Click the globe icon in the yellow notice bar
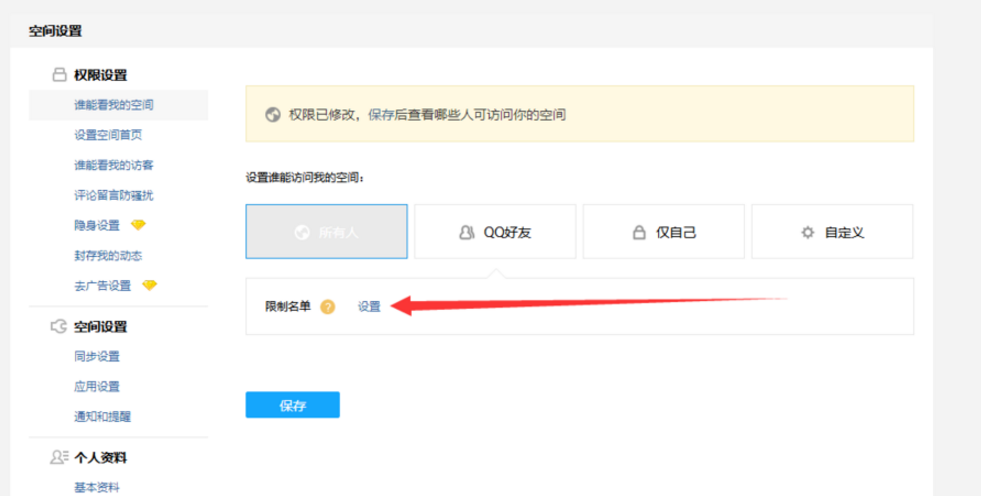This screenshot has height=496, width=981. [272, 115]
